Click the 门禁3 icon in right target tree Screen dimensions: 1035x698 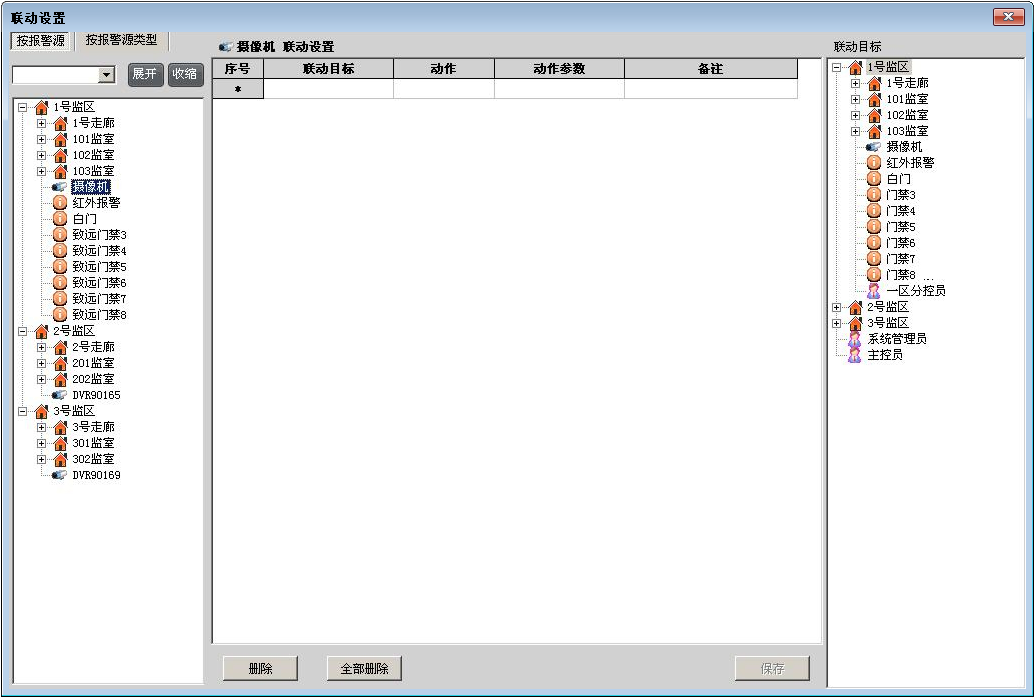(874, 195)
